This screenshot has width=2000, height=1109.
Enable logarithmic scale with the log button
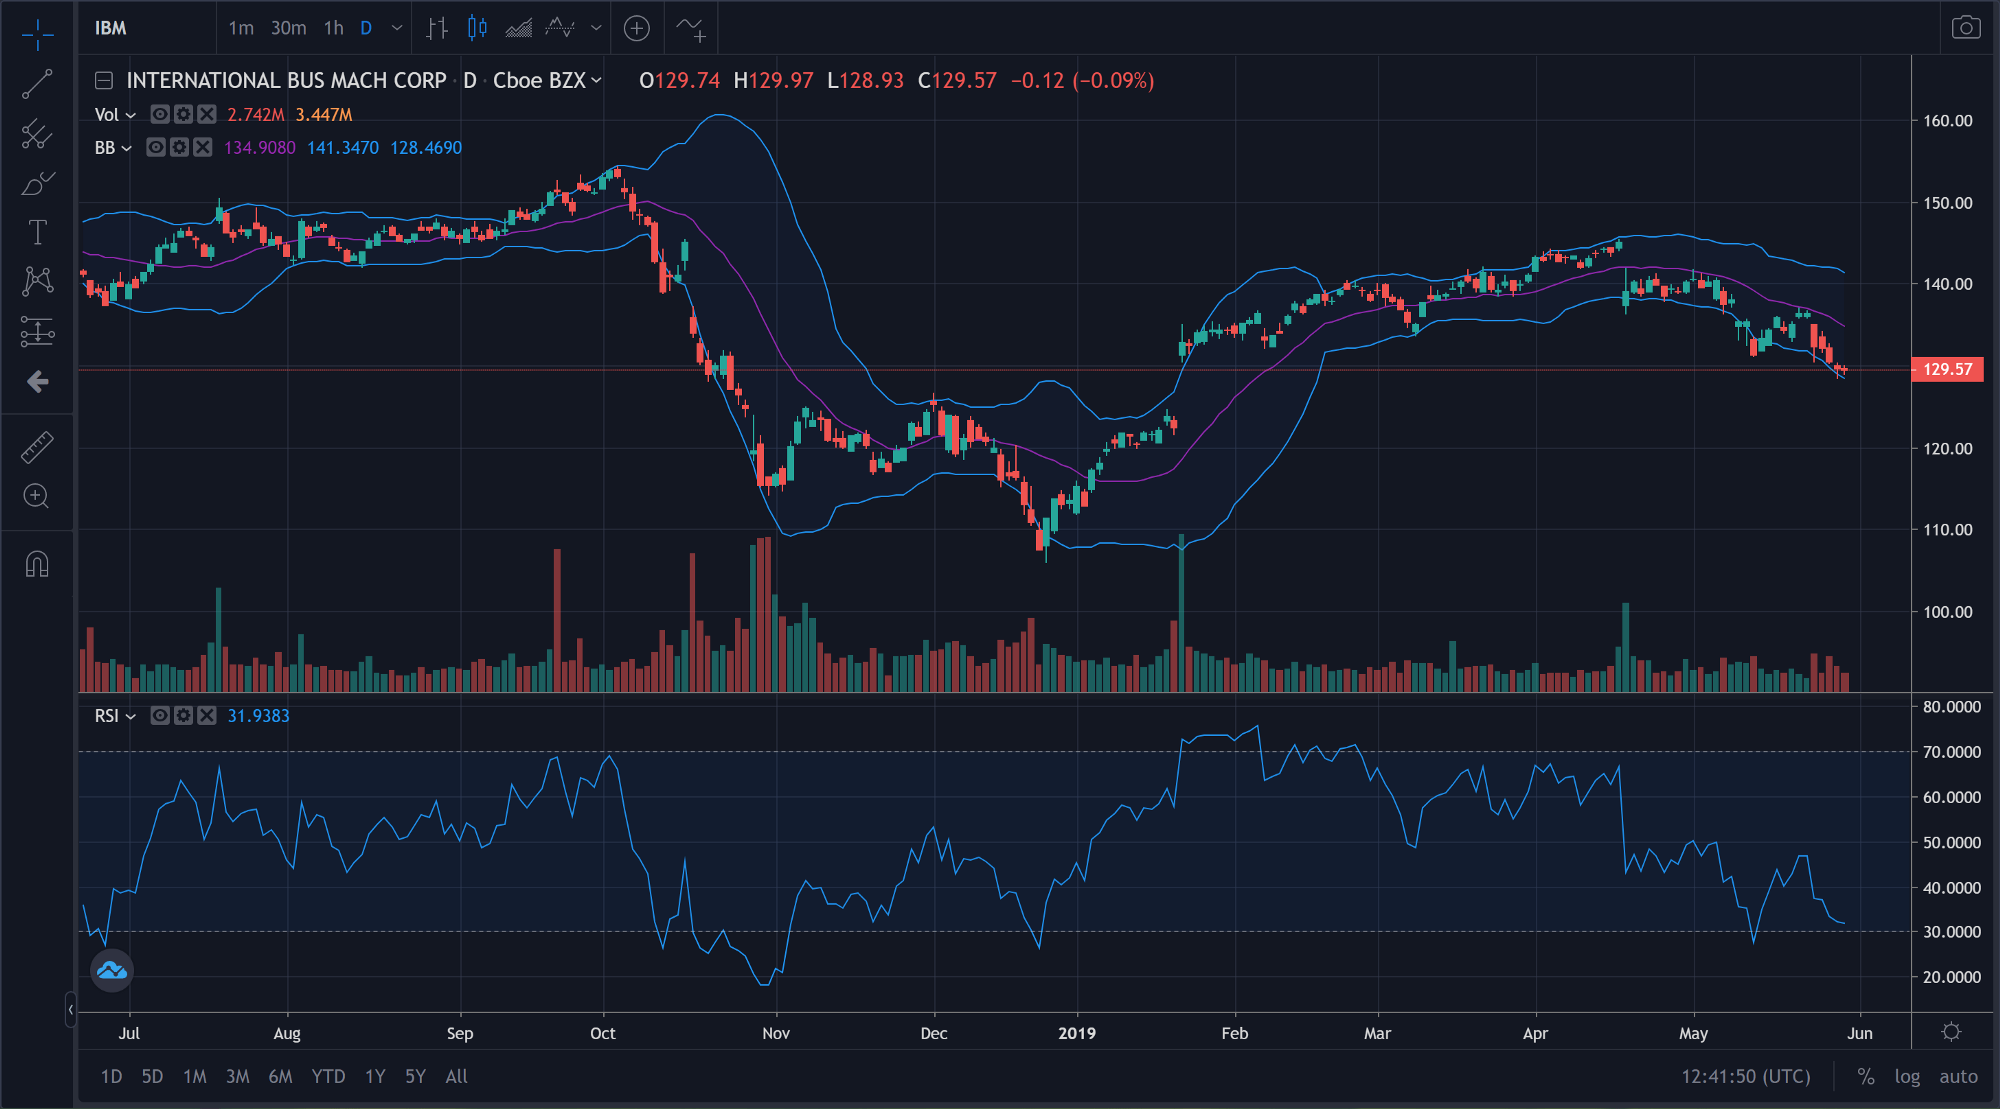pyautogui.click(x=1907, y=1076)
